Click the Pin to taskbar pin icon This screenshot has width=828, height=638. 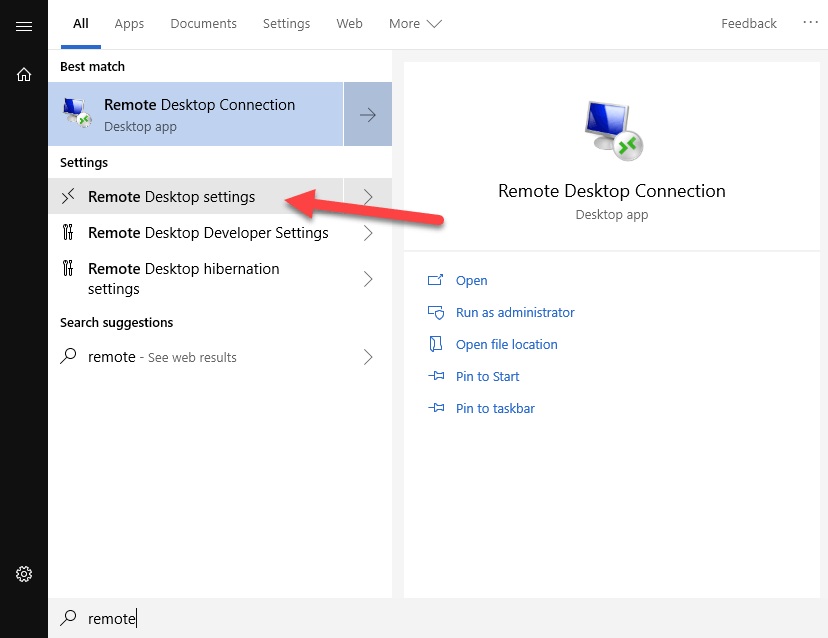point(436,408)
